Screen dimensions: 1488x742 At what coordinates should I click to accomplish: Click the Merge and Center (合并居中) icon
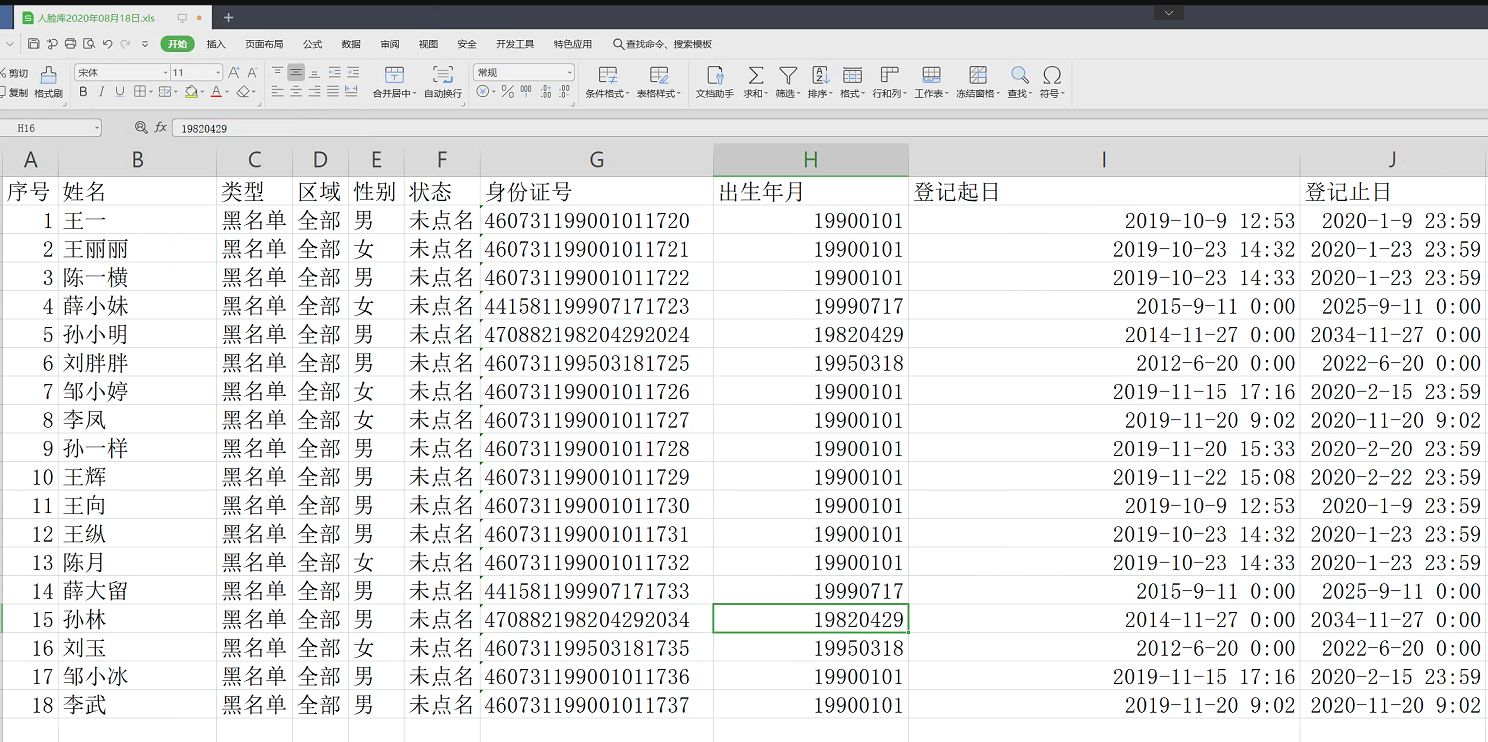(394, 76)
